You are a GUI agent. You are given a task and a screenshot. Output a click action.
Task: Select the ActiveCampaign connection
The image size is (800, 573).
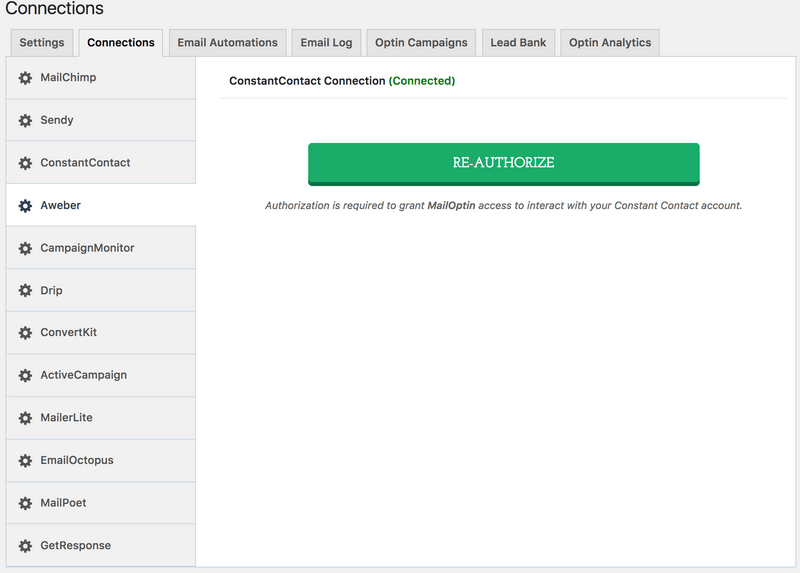click(x=101, y=376)
